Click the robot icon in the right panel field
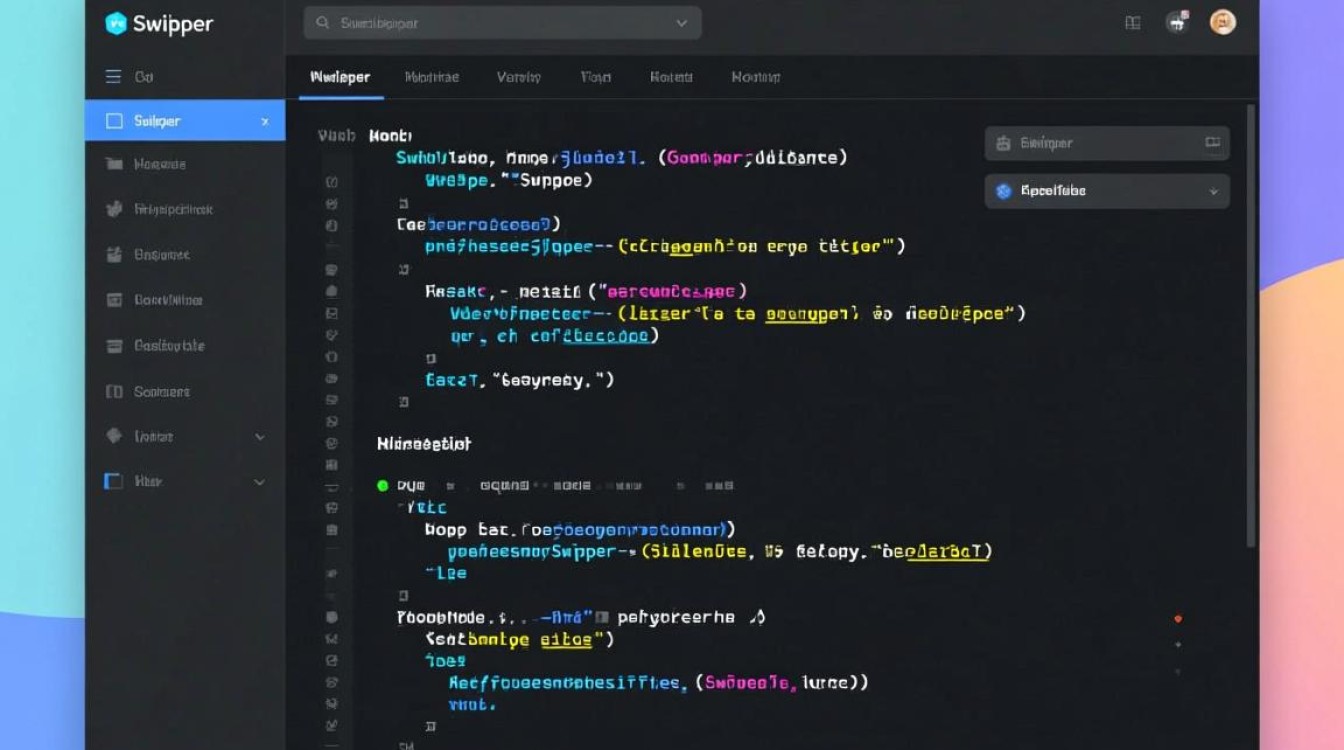This screenshot has width=1344, height=750. tap(1003, 143)
